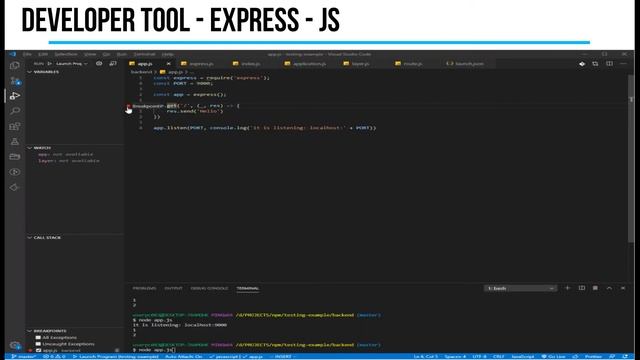Open the Launch Program configuration dropdown
The image size is (640, 360).
tap(72, 64)
